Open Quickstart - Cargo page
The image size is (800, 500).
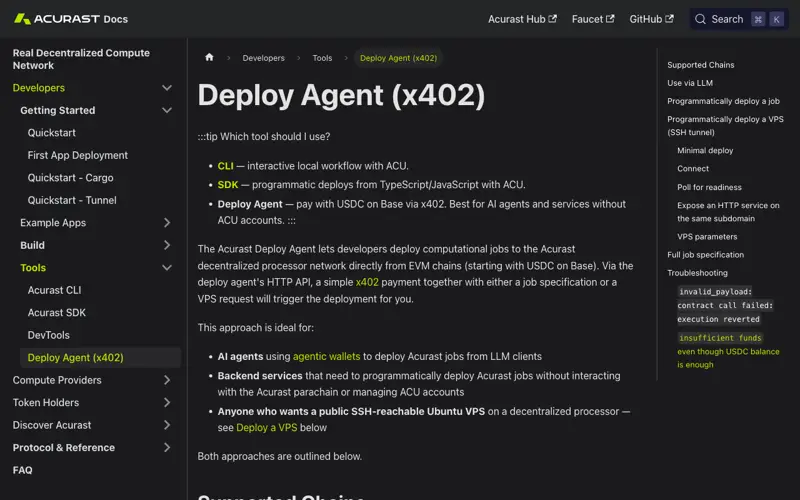[x=70, y=178]
